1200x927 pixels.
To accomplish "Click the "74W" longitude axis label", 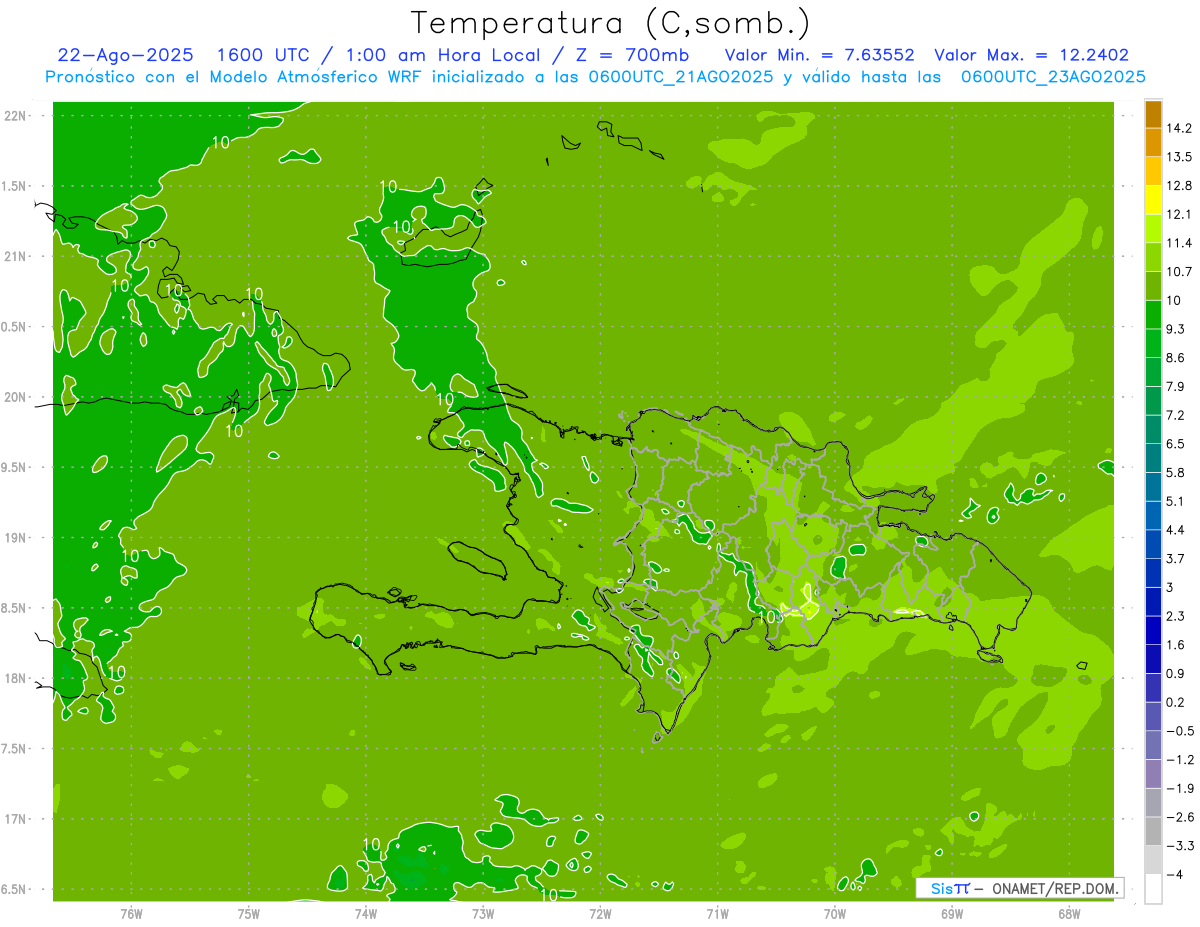I will coord(366,914).
